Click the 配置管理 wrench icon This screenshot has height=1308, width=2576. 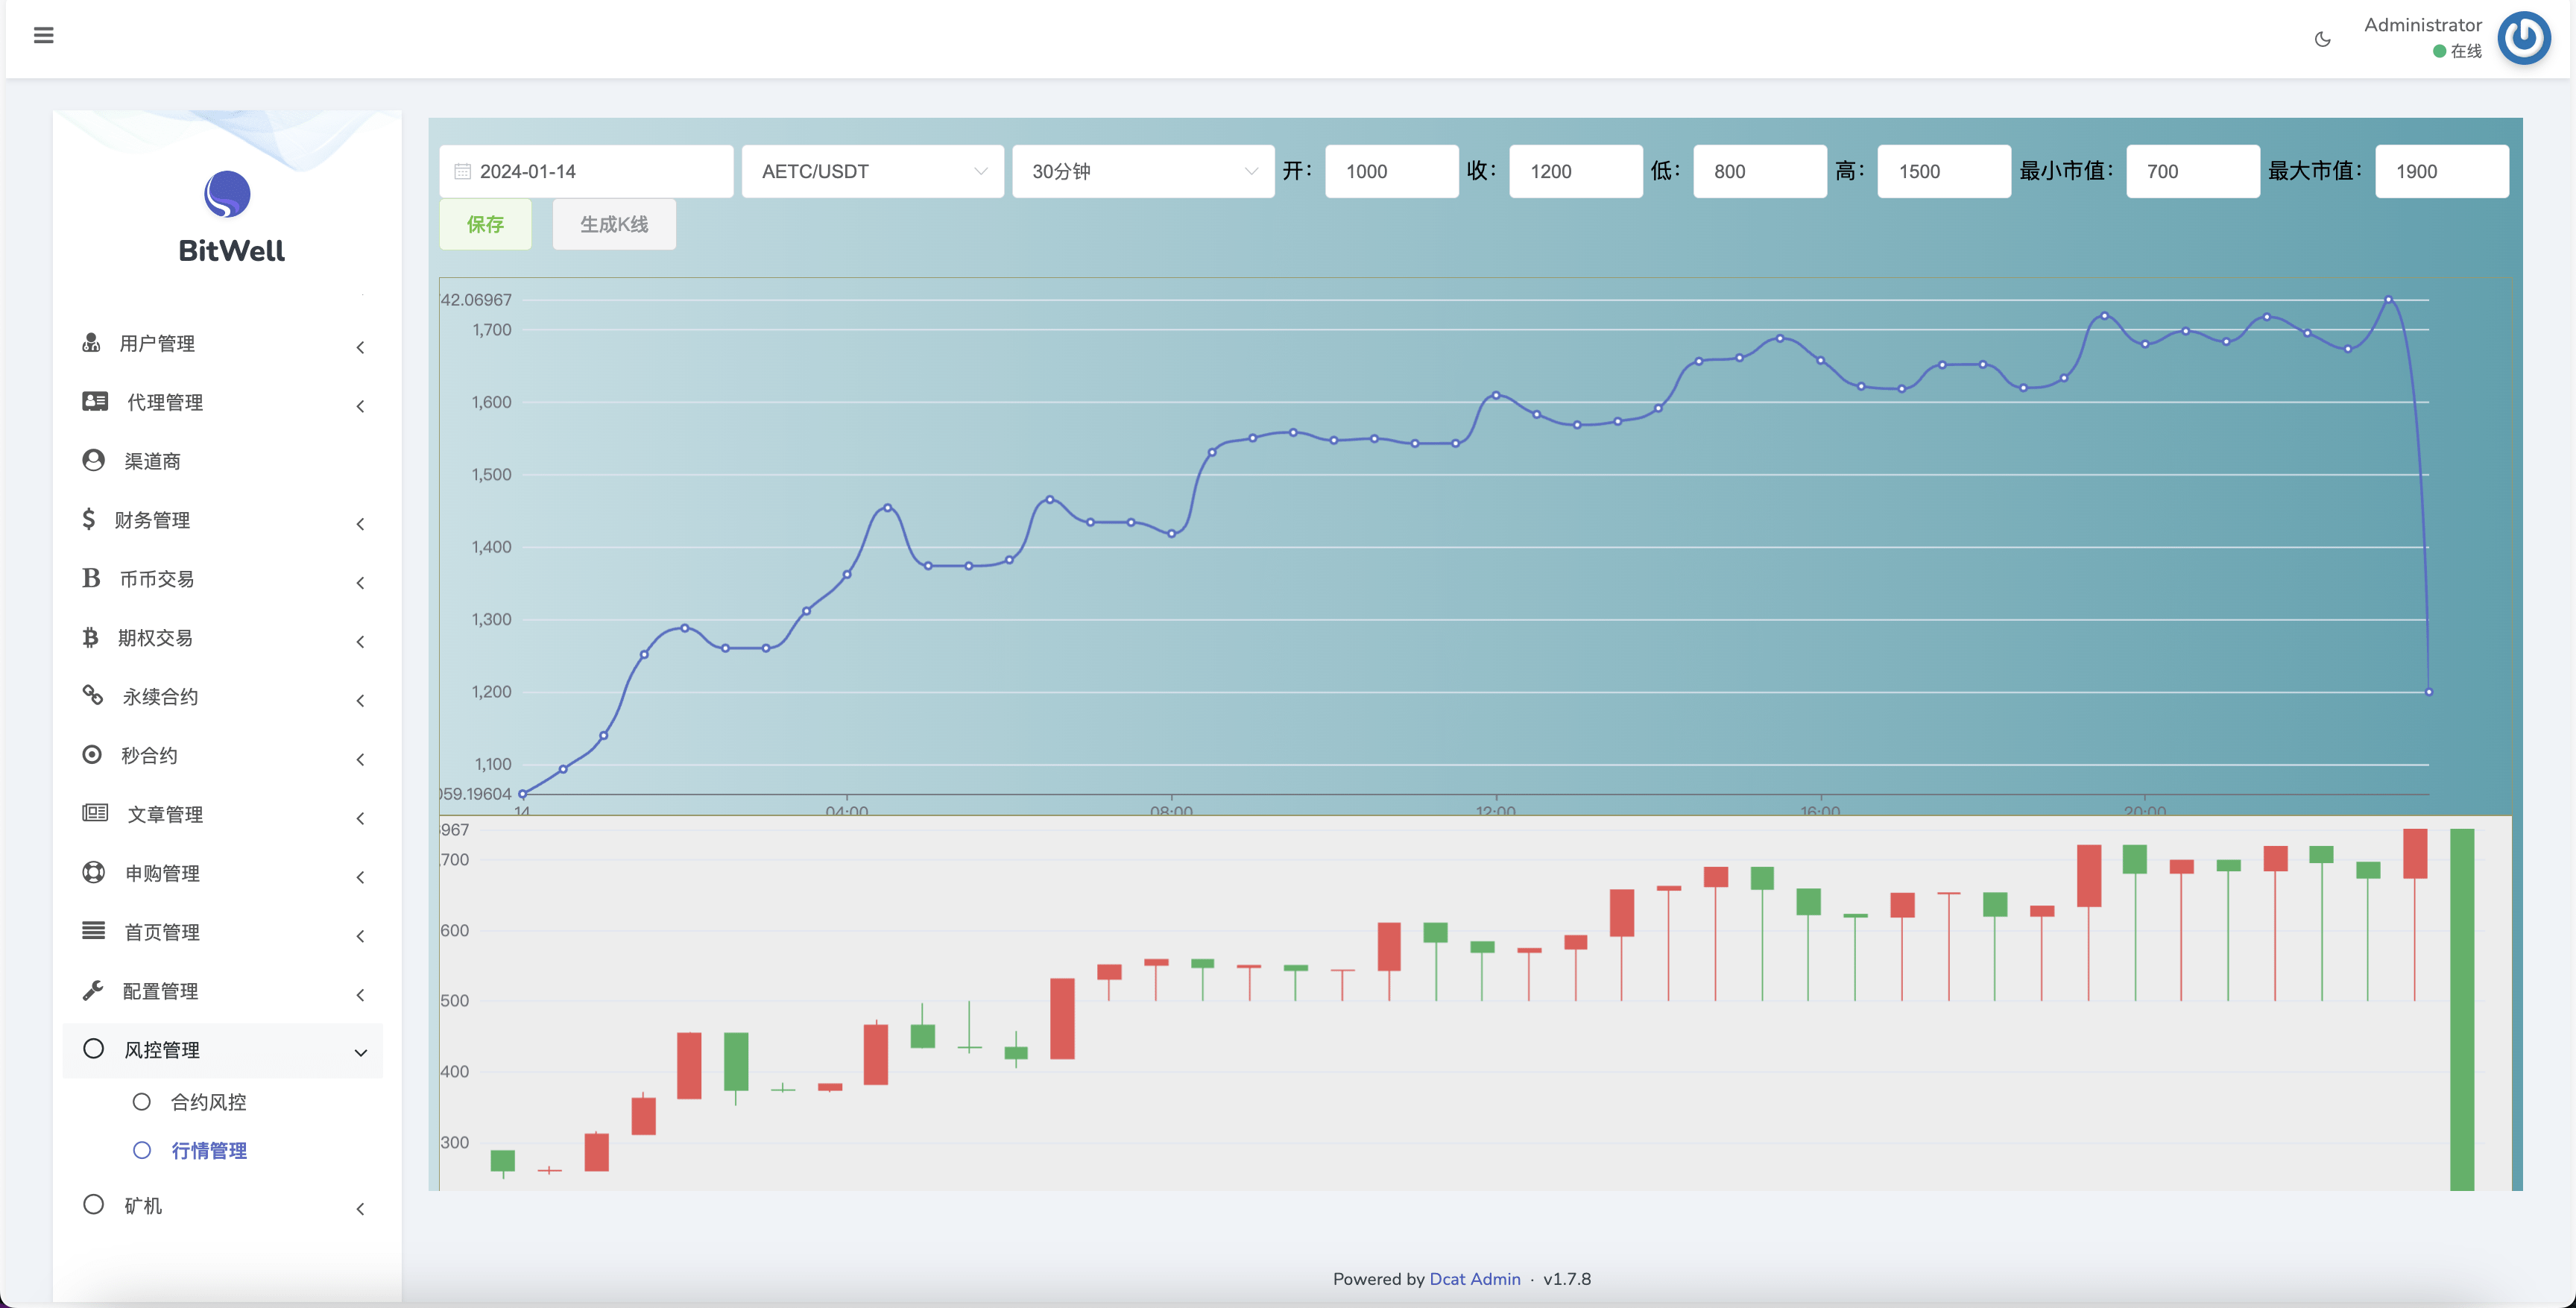93,990
